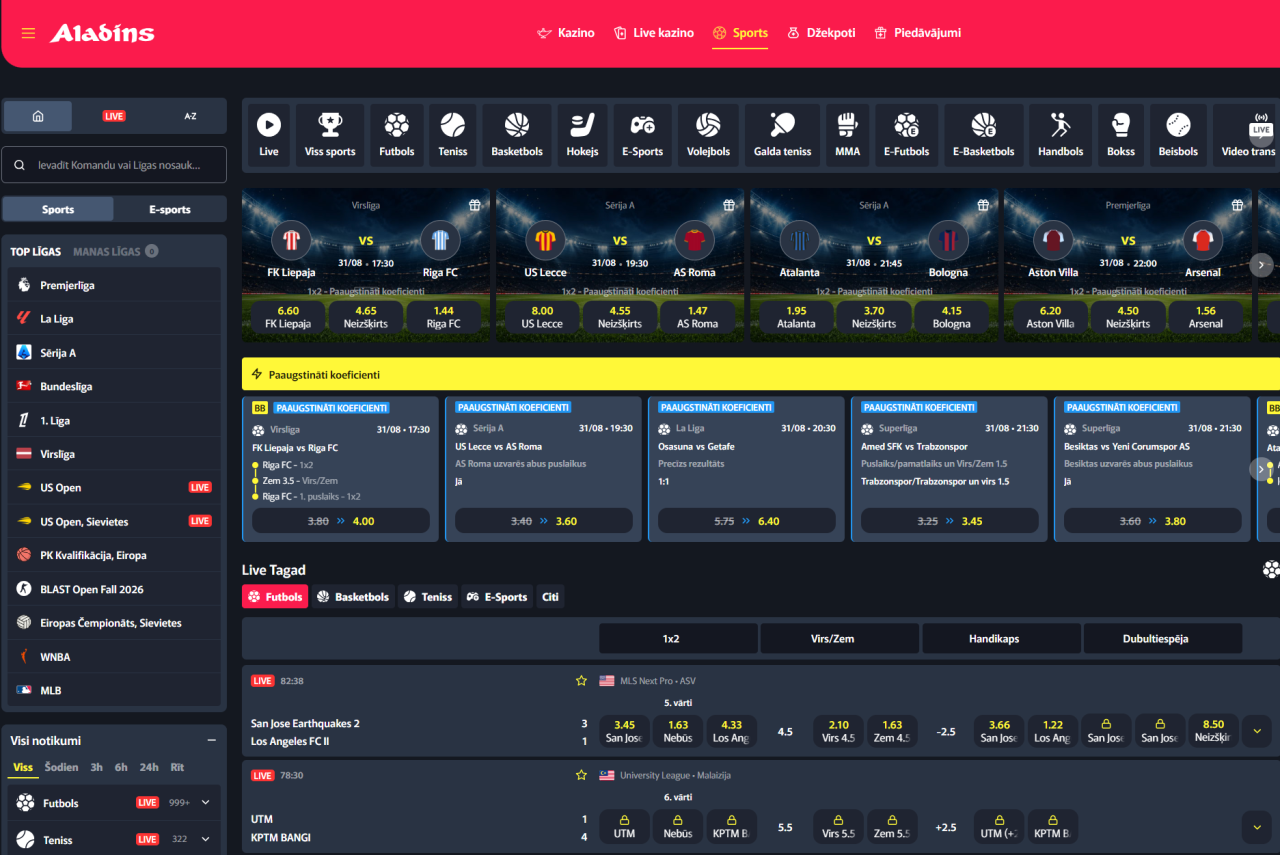Open the hamburger menu next to Aladins logo

pyautogui.click(x=28, y=33)
